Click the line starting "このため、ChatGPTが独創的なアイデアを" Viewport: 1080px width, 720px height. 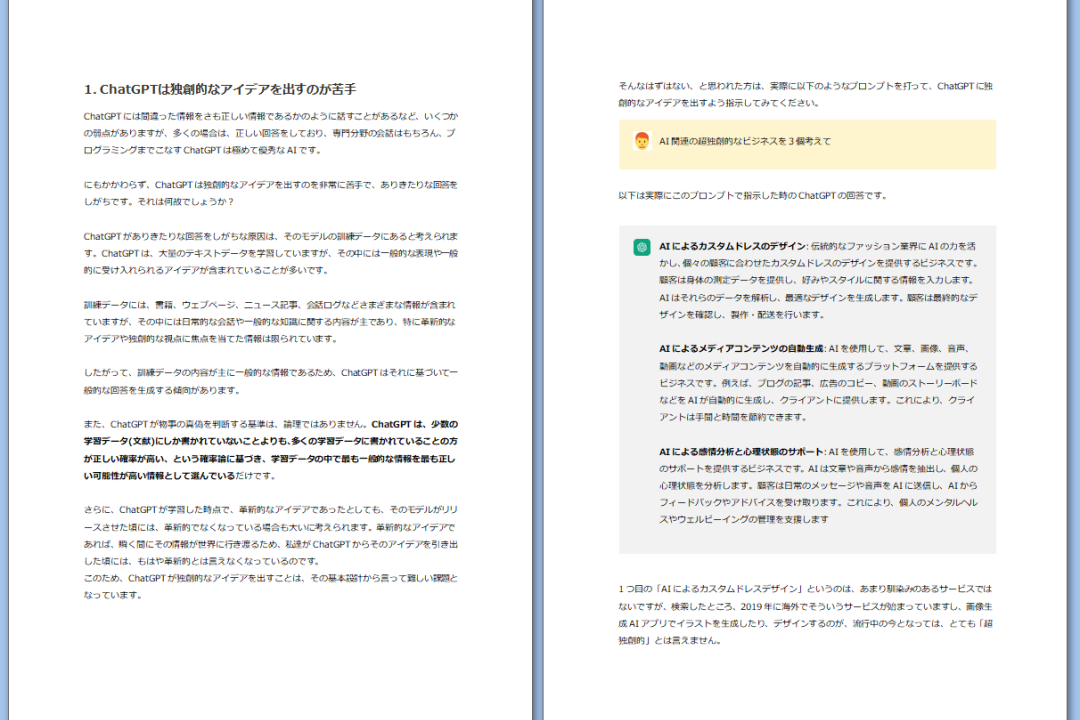(271, 578)
